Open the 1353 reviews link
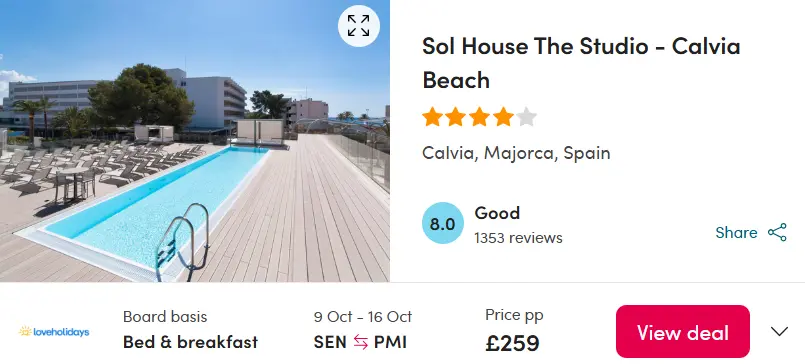The image size is (805, 364). (519, 238)
